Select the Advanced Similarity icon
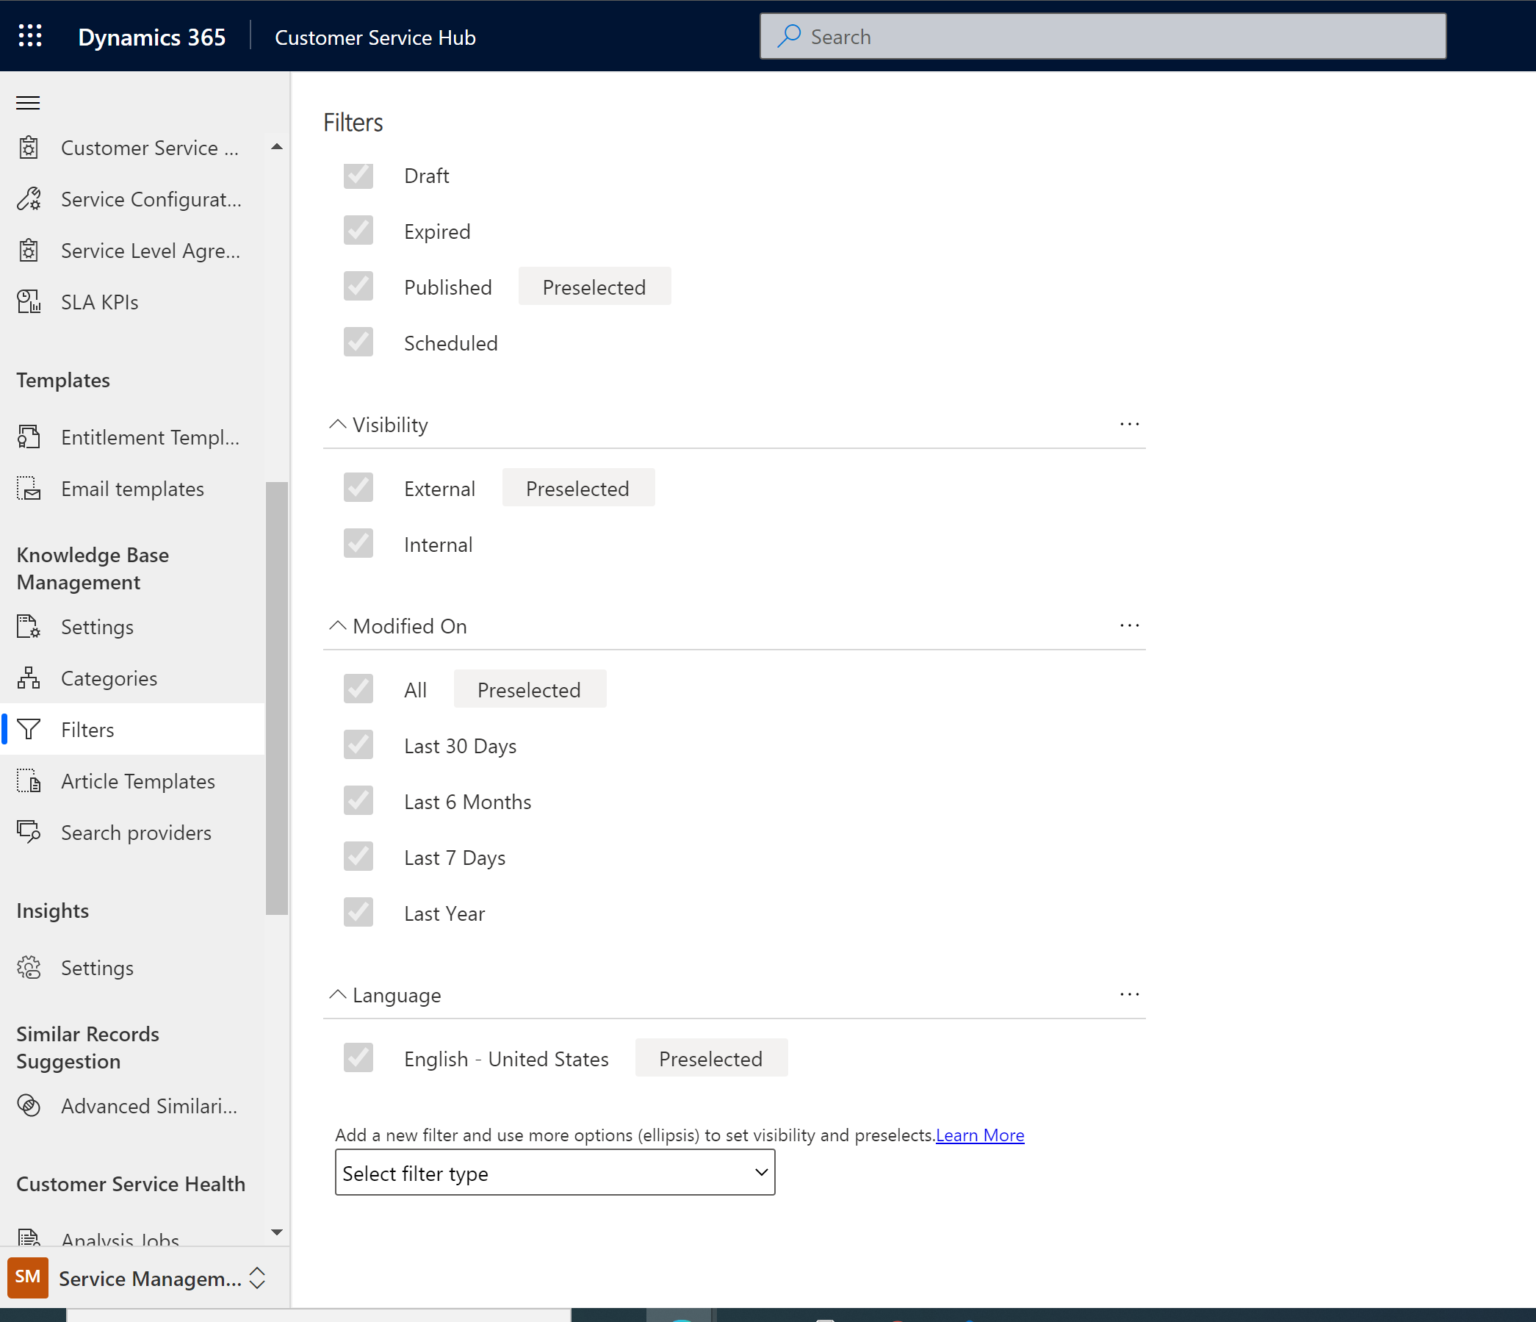The height and width of the screenshot is (1322, 1536). pos(28,1105)
